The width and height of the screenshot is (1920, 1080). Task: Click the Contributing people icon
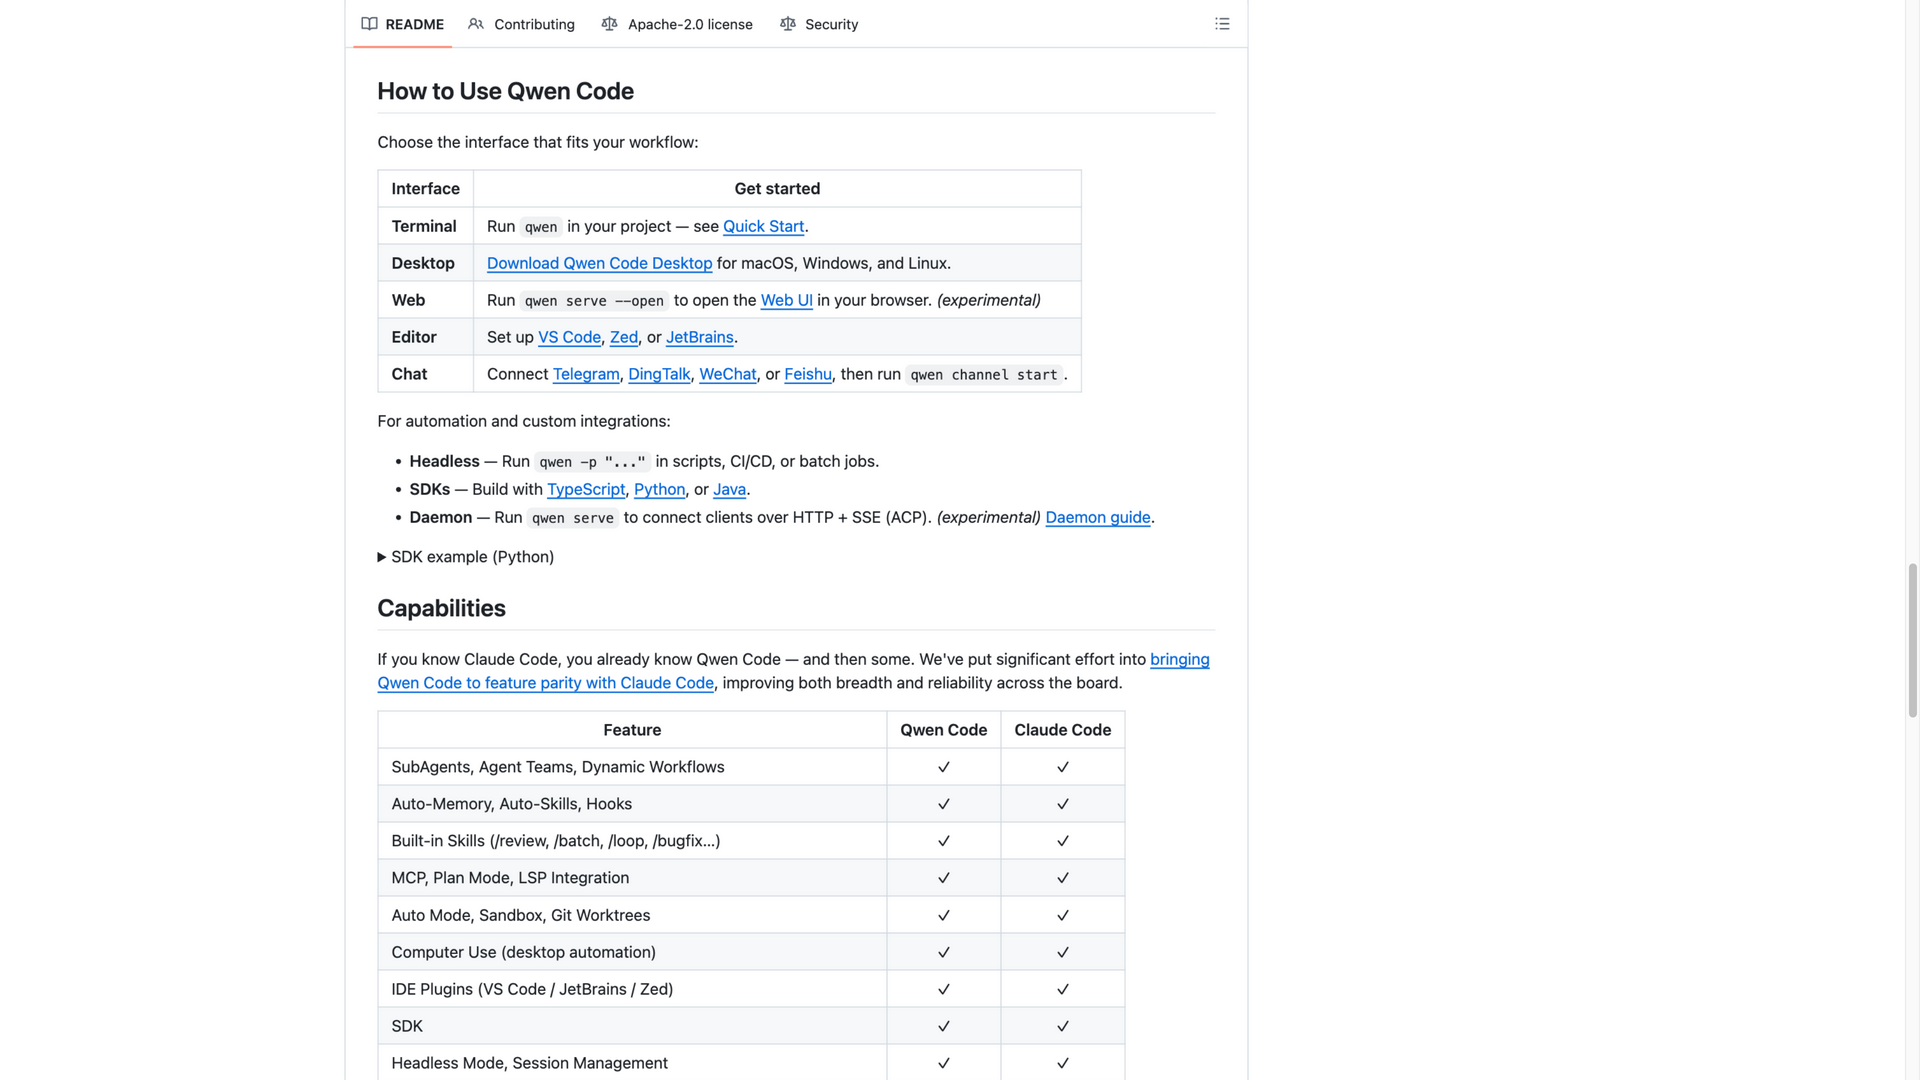pyautogui.click(x=476, y=24)
